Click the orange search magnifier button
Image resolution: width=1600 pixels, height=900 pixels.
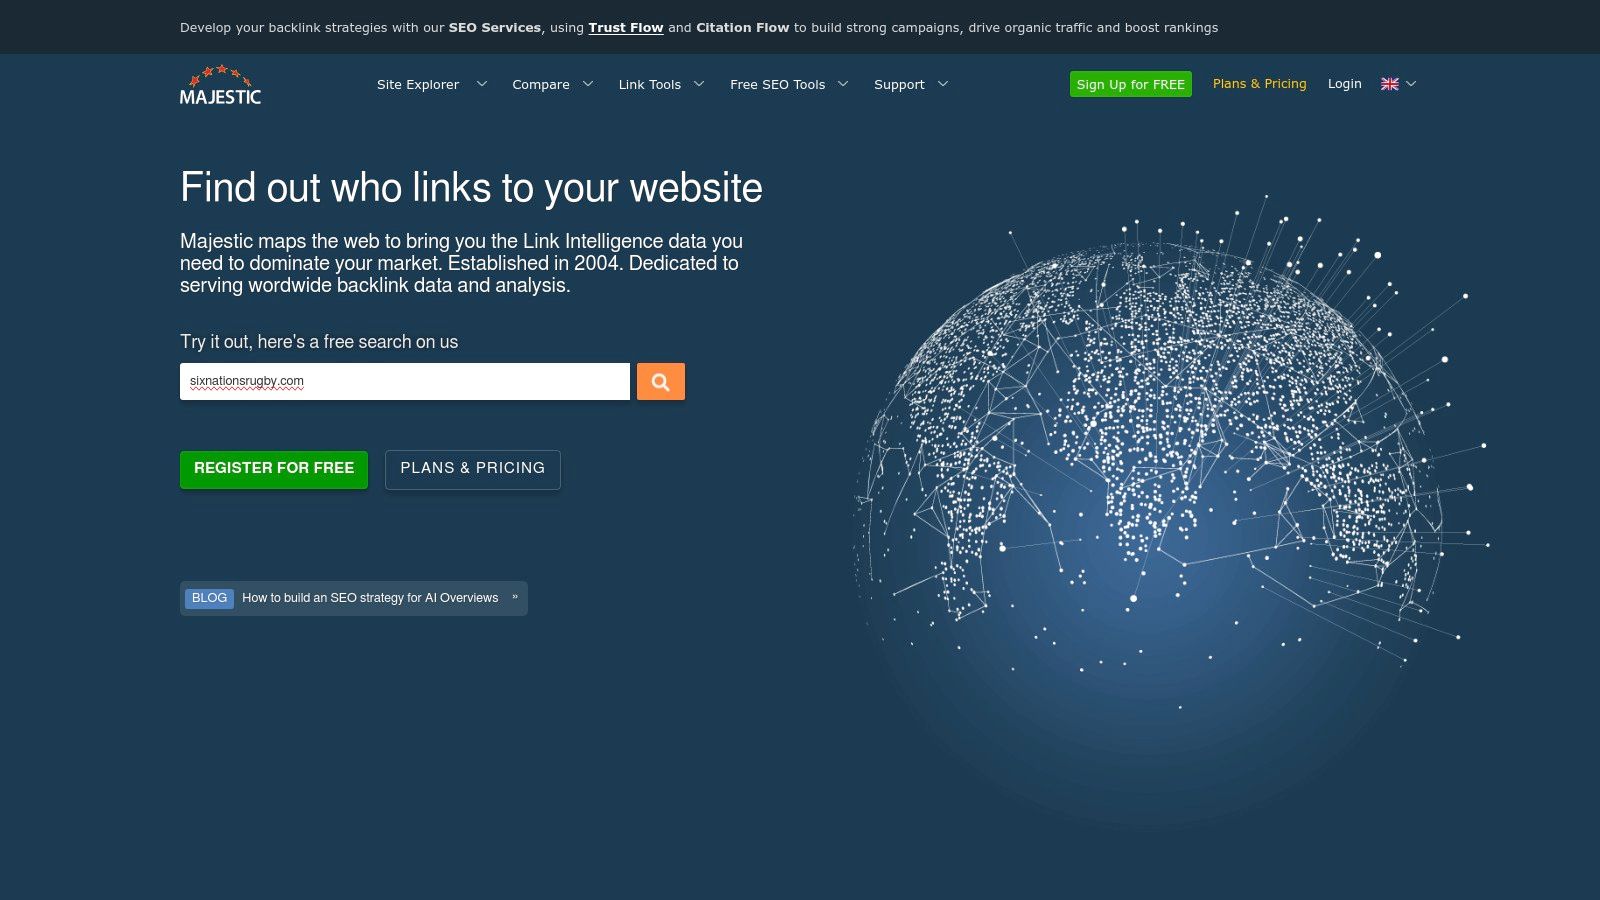[661, 382]
